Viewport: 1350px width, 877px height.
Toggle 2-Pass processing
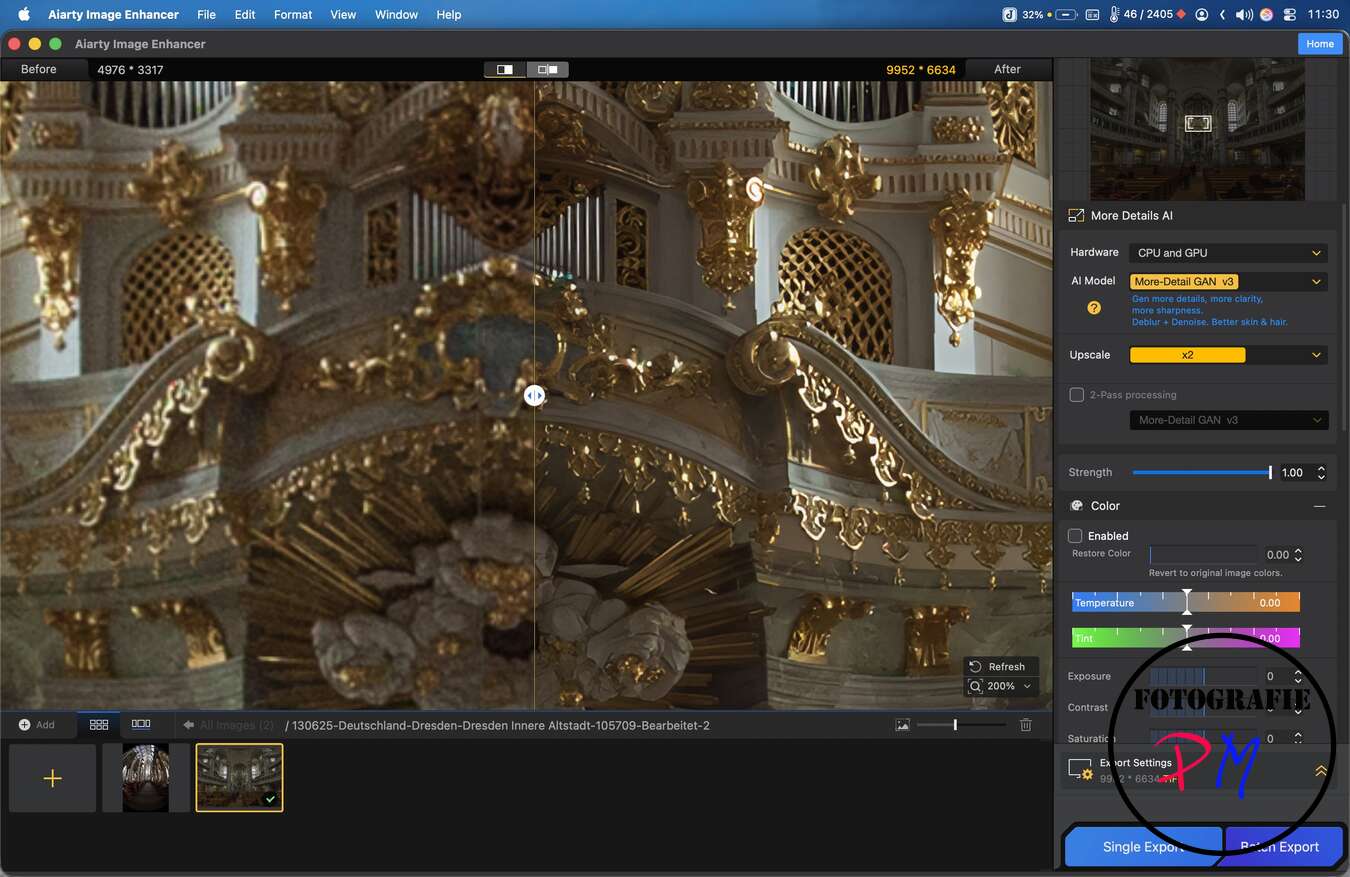(1076, 394)
